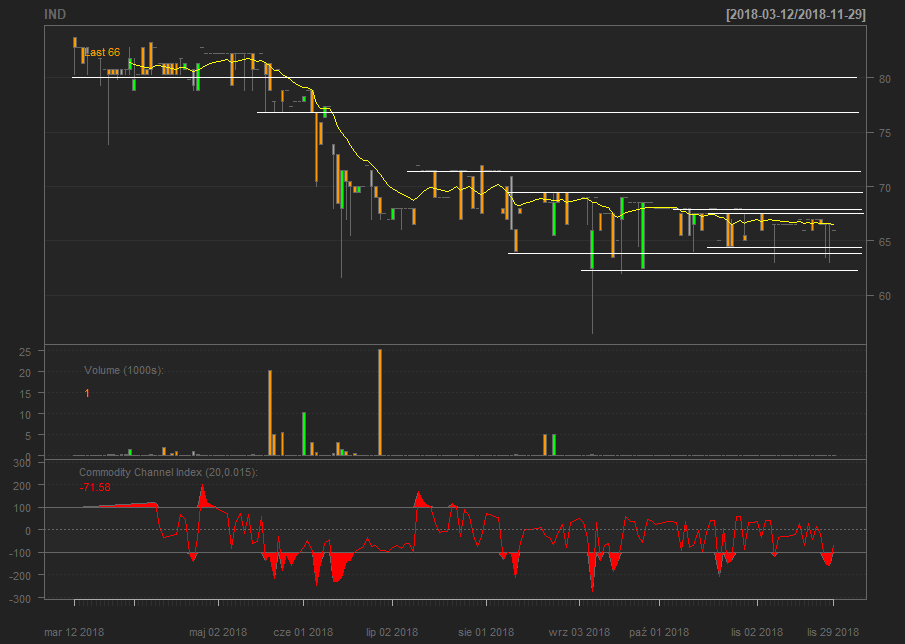Click the orange "Last 66" price label
Screen dimensions: 905x644
tap(102, 53)
